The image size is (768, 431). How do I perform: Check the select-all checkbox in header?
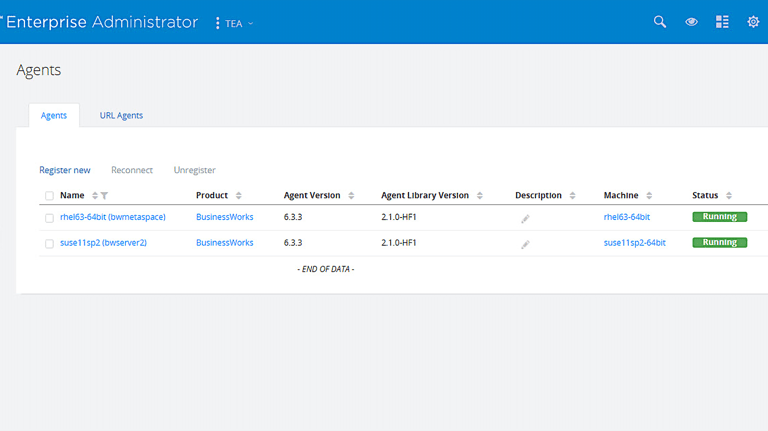[x=49, y=196]
